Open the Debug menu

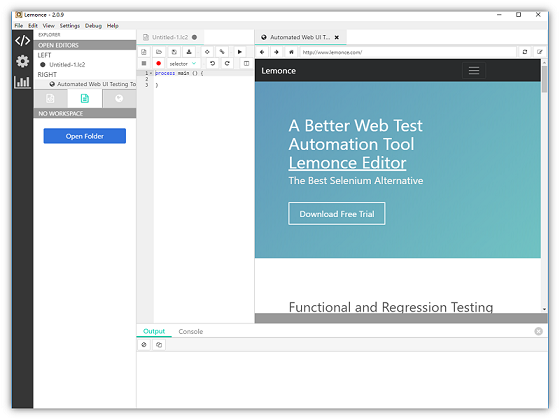93,26
